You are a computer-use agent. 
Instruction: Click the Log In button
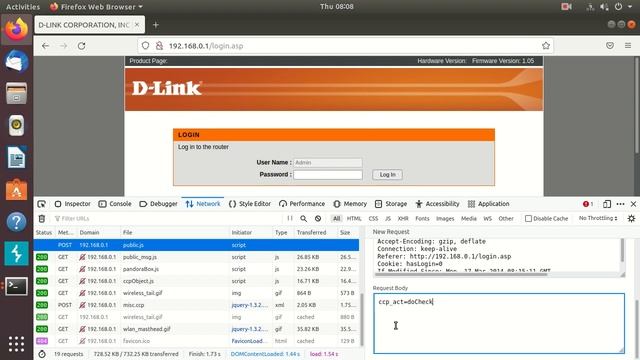point(387,174)
